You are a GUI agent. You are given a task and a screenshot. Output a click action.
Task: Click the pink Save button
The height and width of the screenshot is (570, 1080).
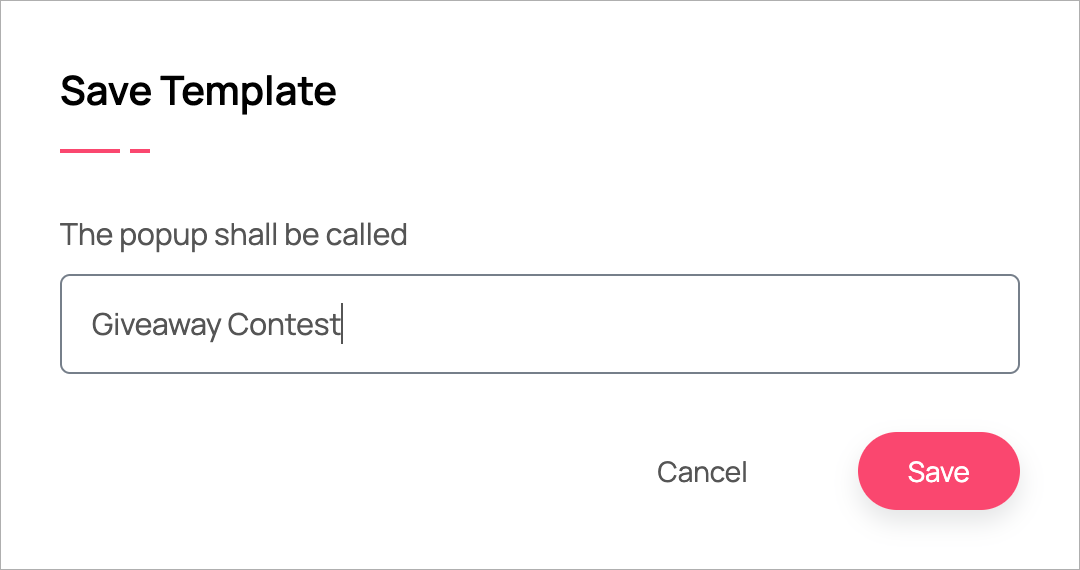click(x=938, y=471)
